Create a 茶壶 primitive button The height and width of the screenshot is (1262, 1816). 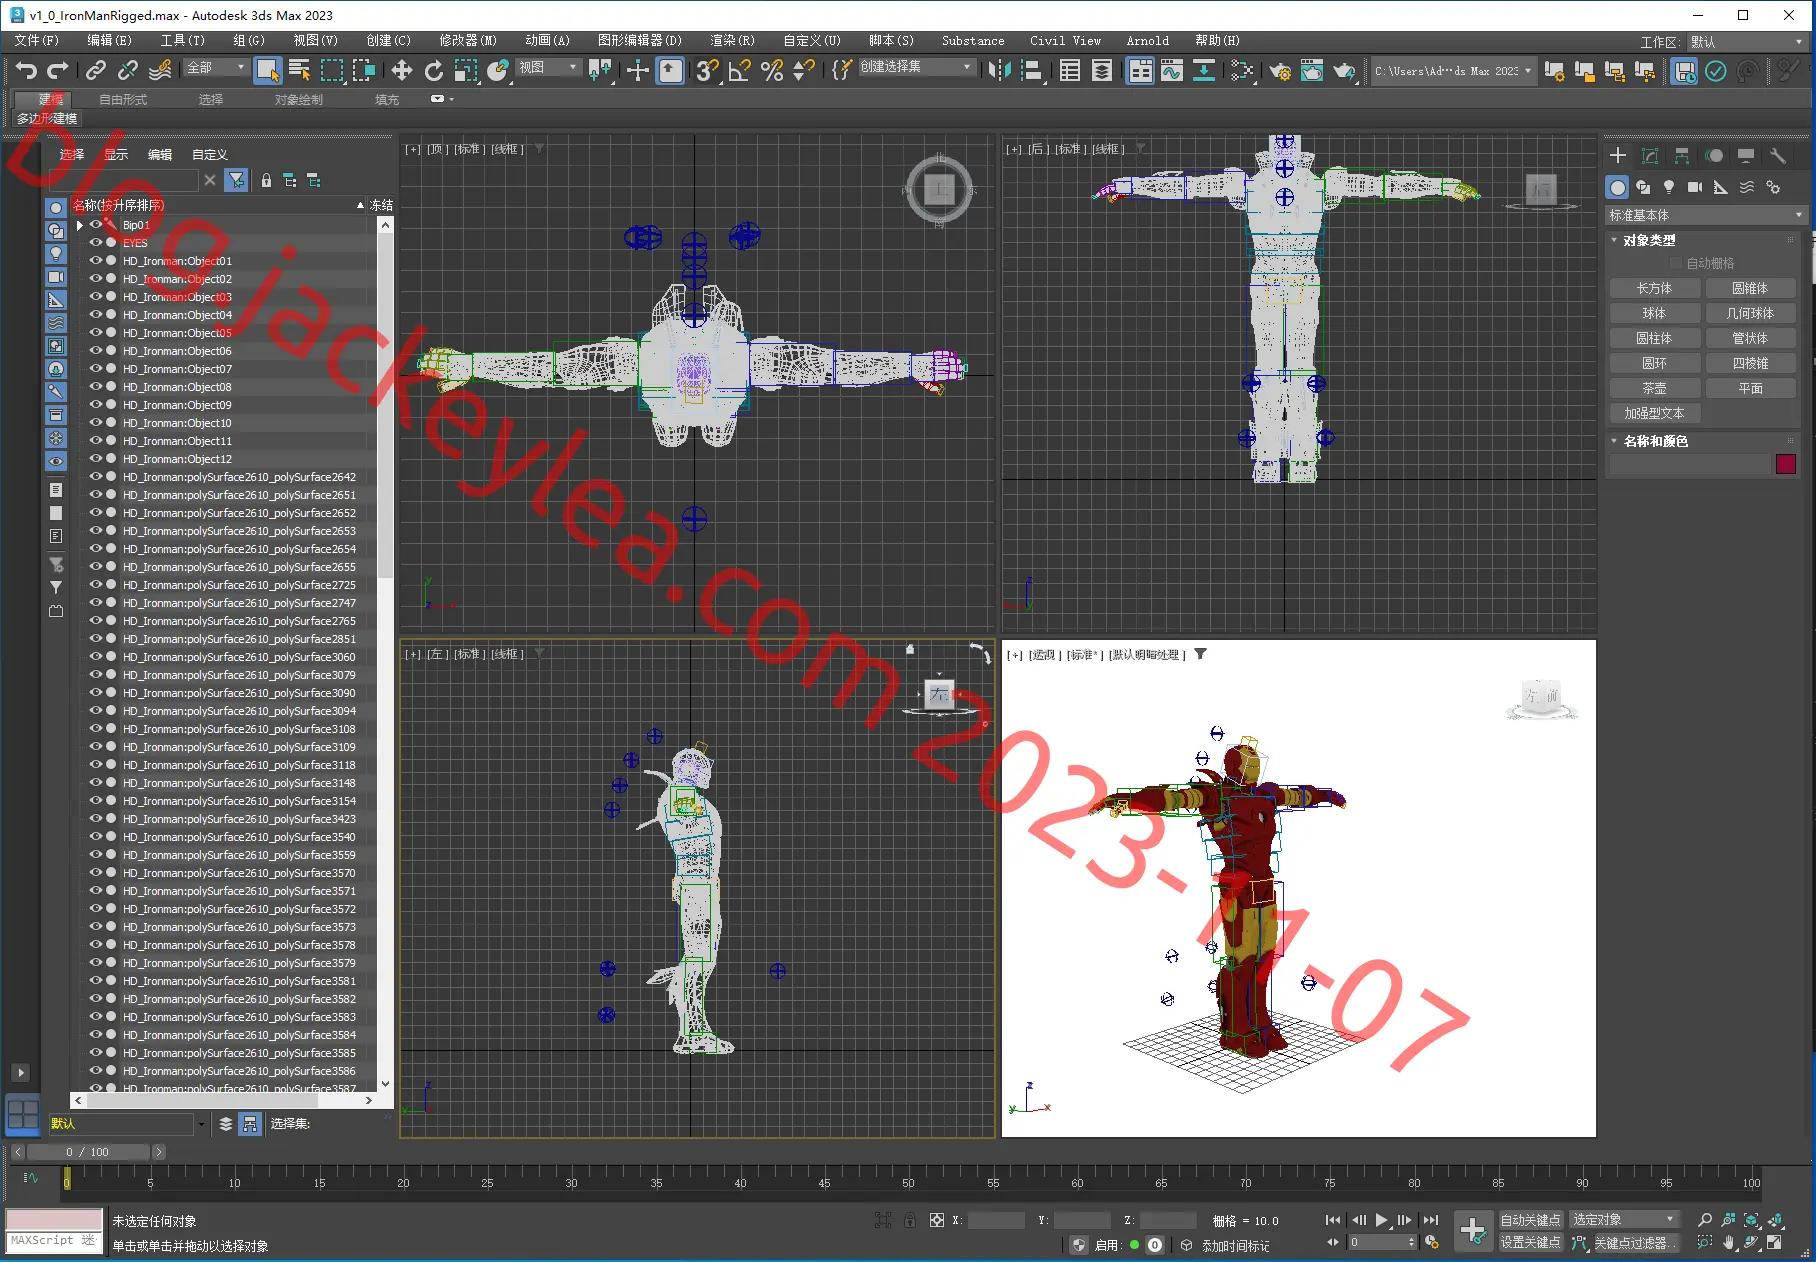click(1654, 388)
